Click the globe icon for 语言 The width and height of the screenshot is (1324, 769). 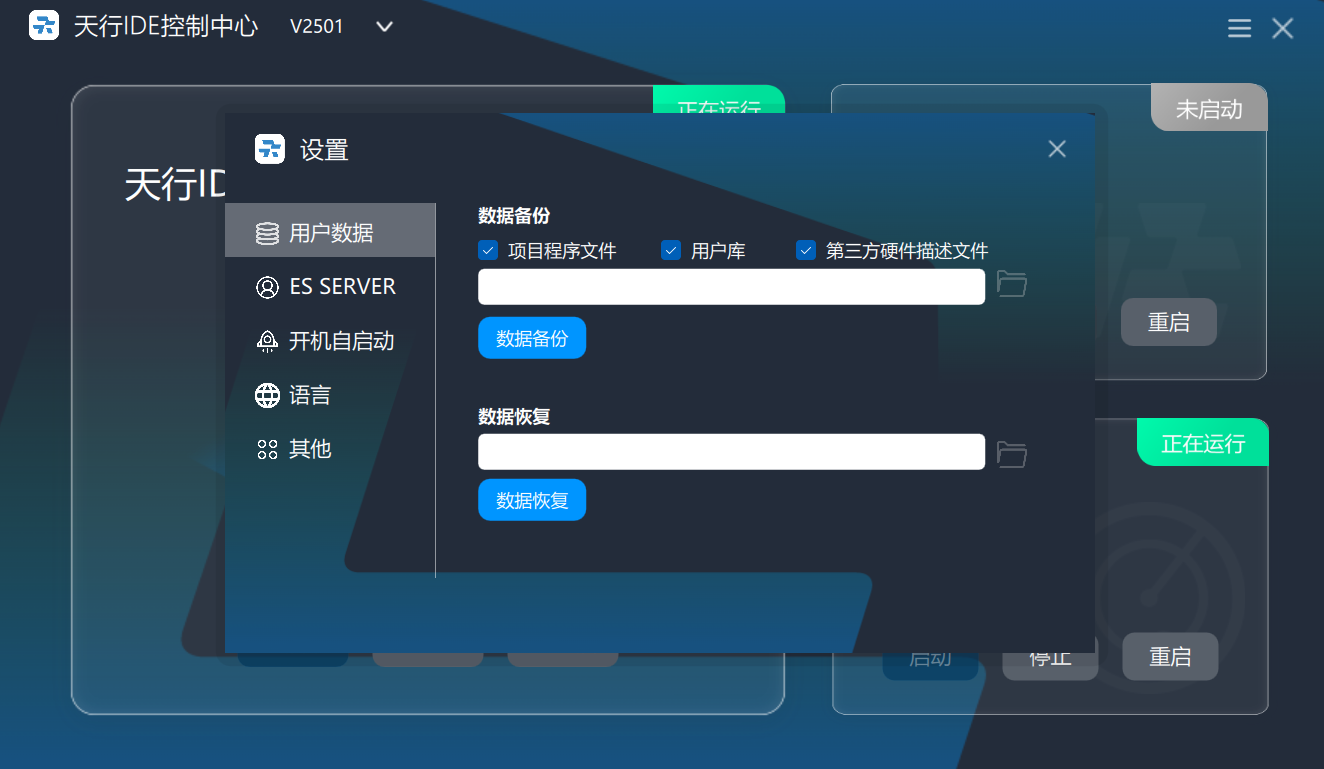(267, 395)
